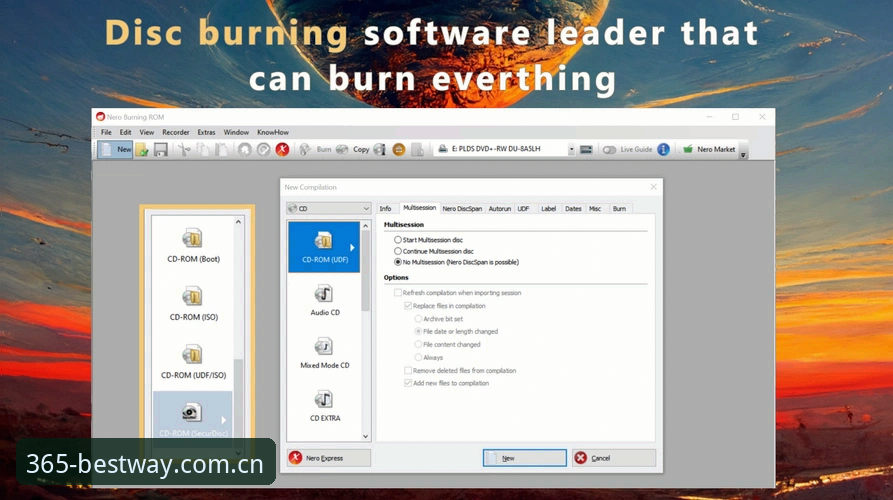The width and height of the screenshot is (893, 500).
Task: Toggle the Live Guide switch
Action: (x=609, y=150)
